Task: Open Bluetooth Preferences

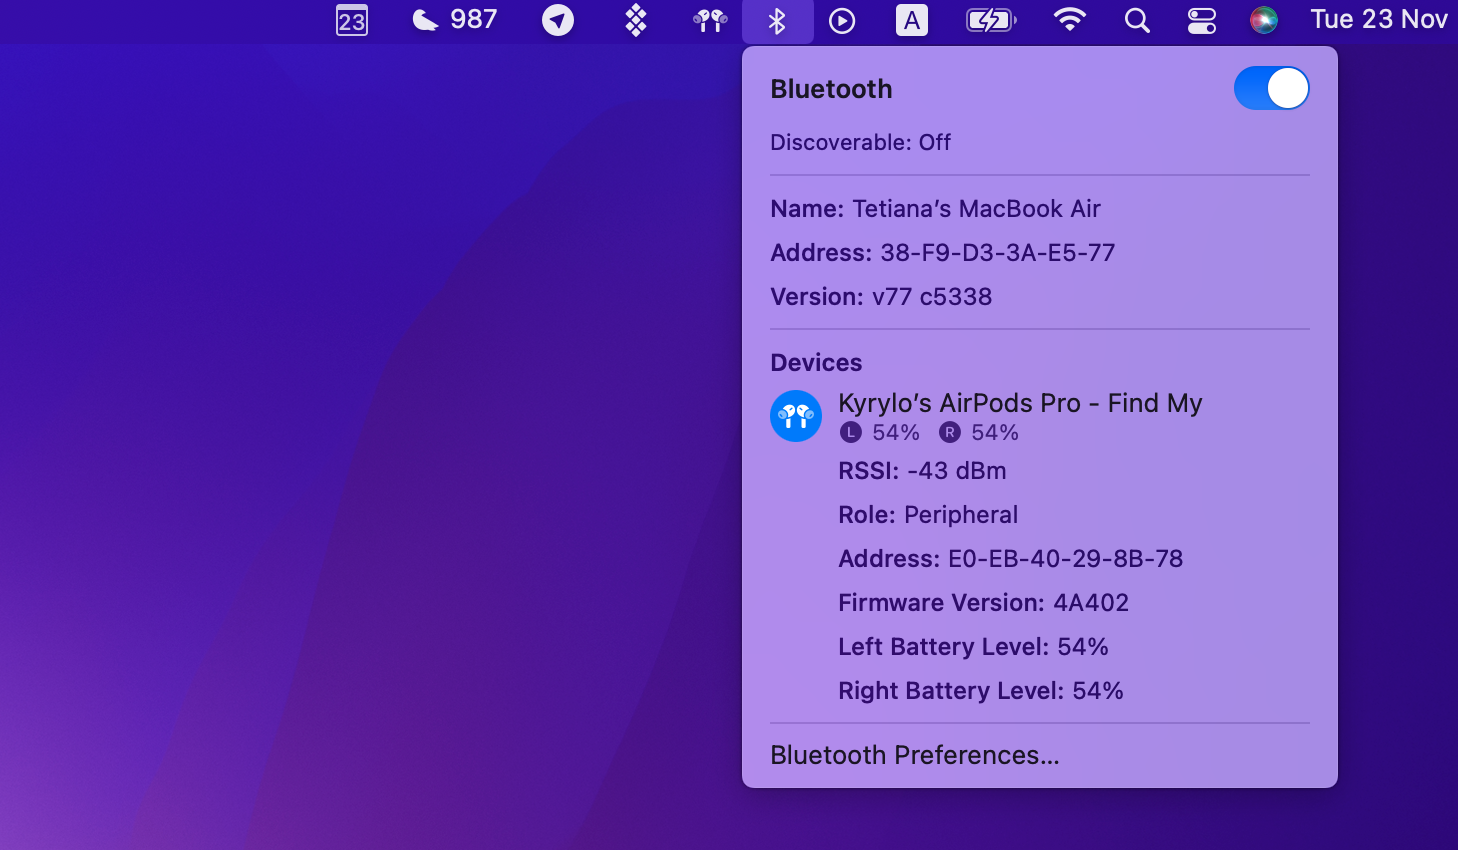Action: tap(914, 755)
